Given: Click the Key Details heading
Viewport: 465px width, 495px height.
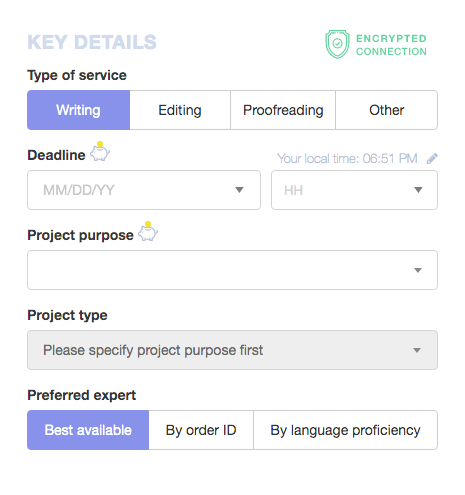Looking at the screenshot, I should coord(92,42).
